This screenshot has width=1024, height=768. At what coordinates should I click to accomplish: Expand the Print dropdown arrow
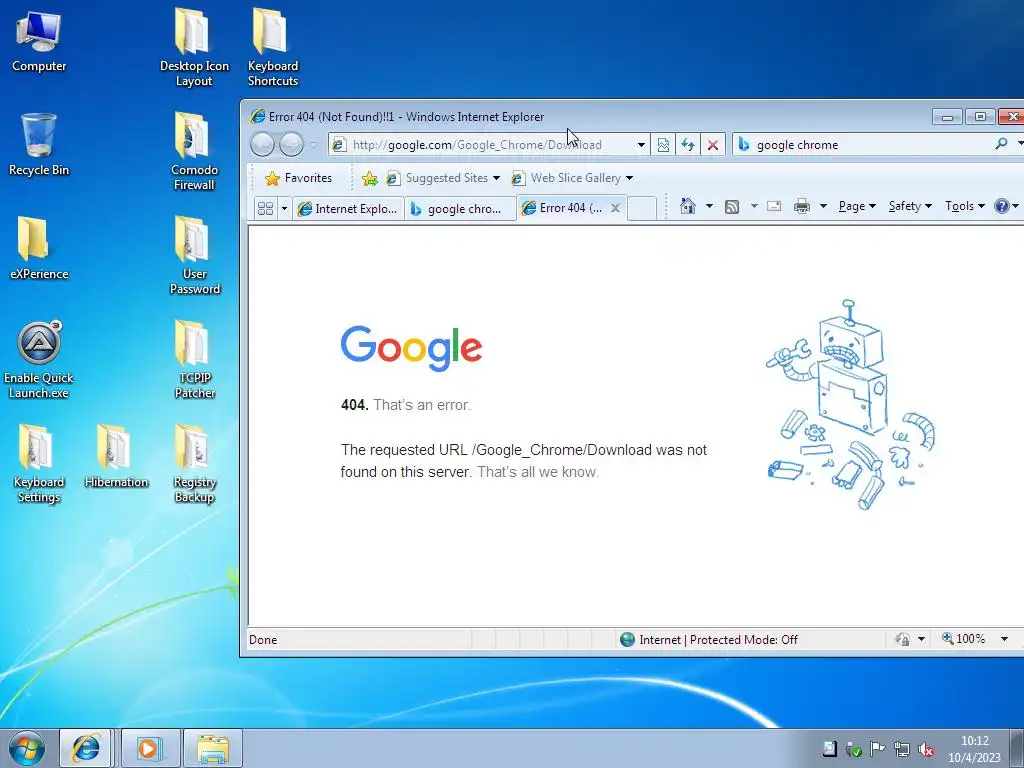824,206
